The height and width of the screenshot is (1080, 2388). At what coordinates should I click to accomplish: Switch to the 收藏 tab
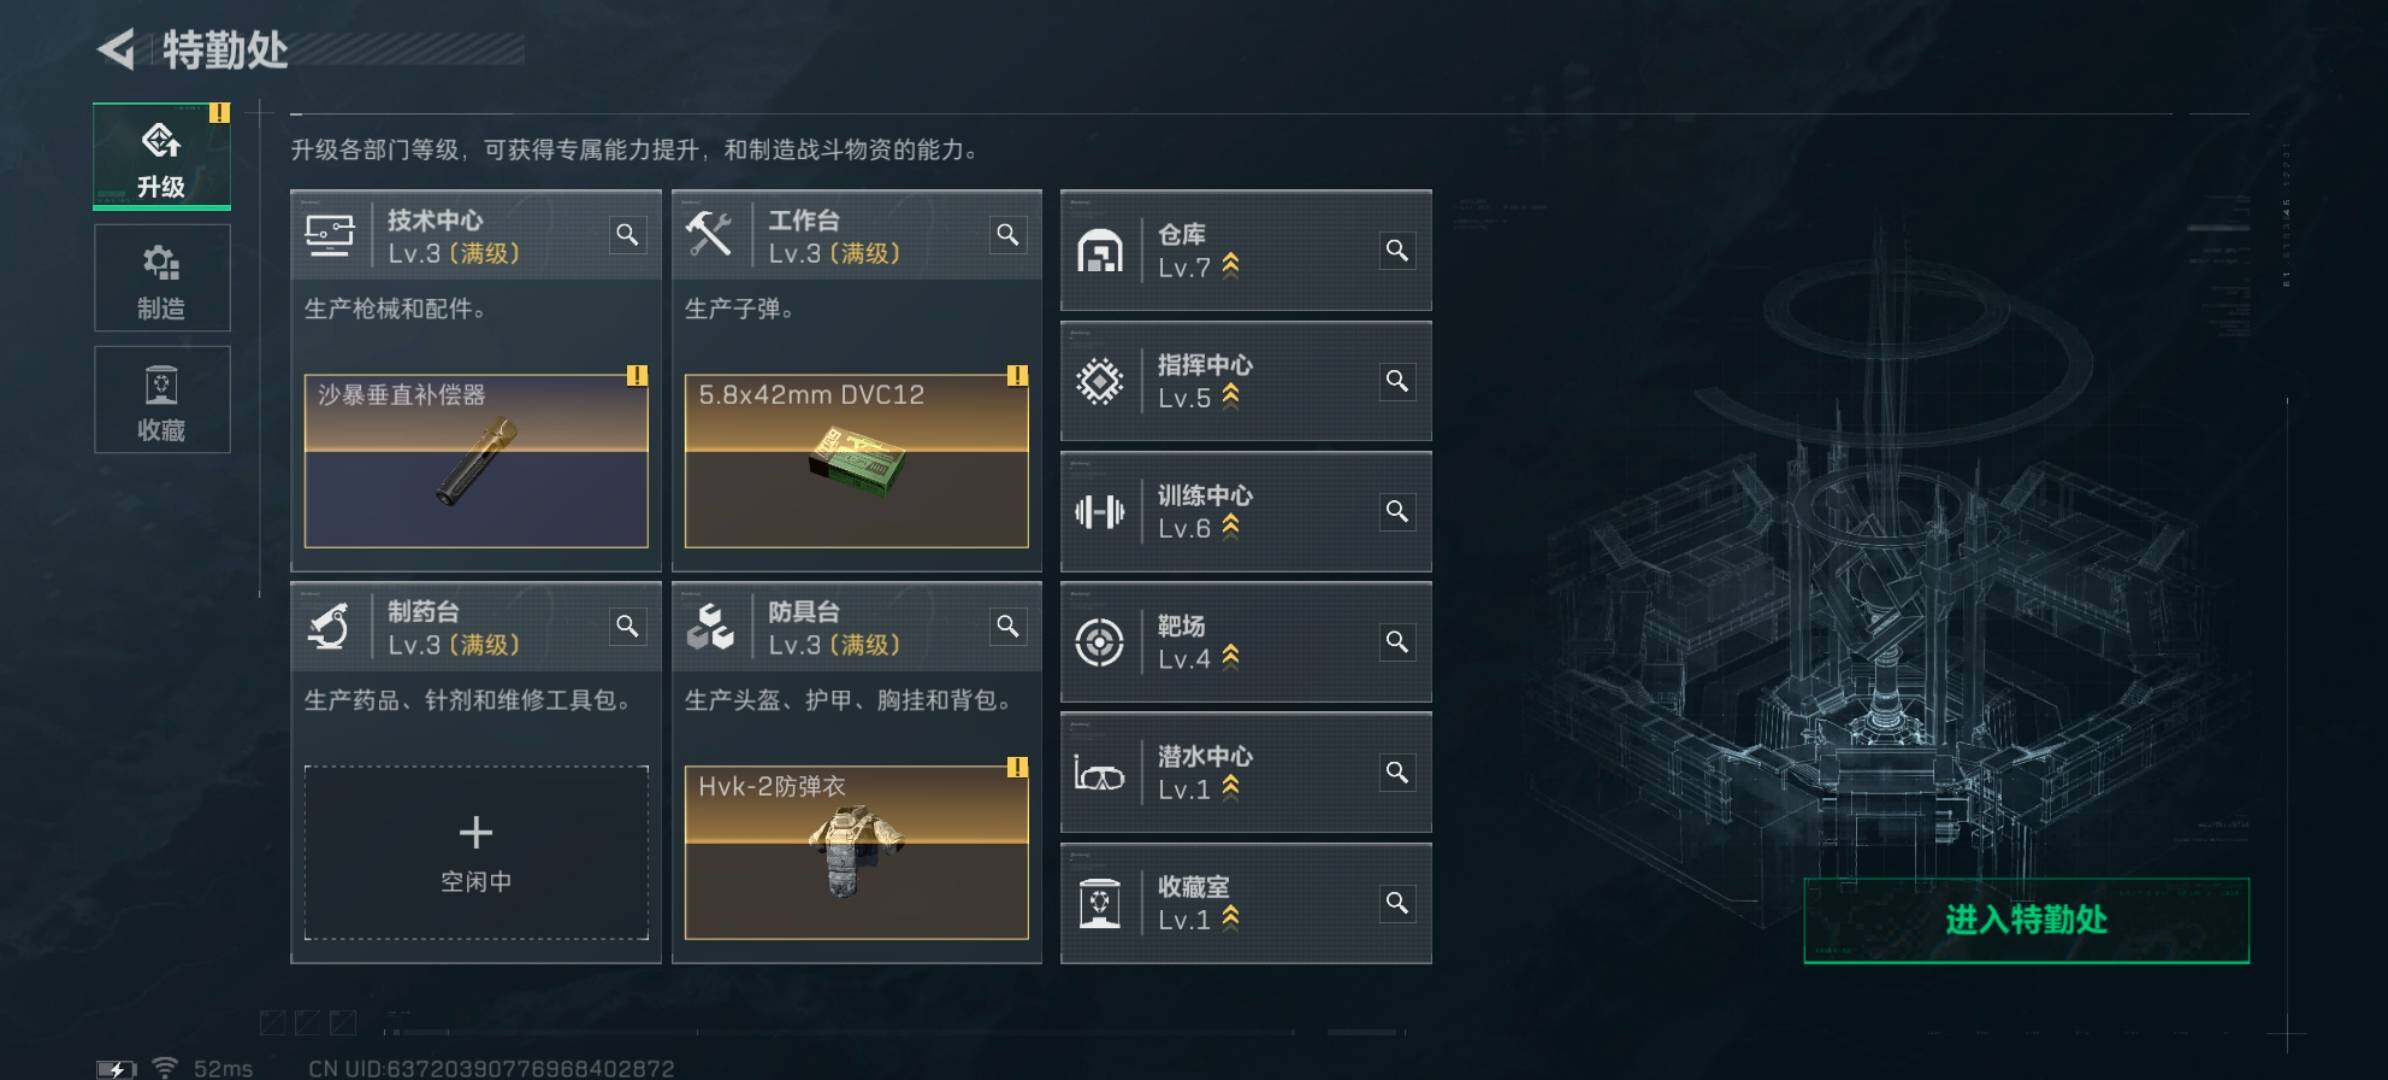point(162,400)
